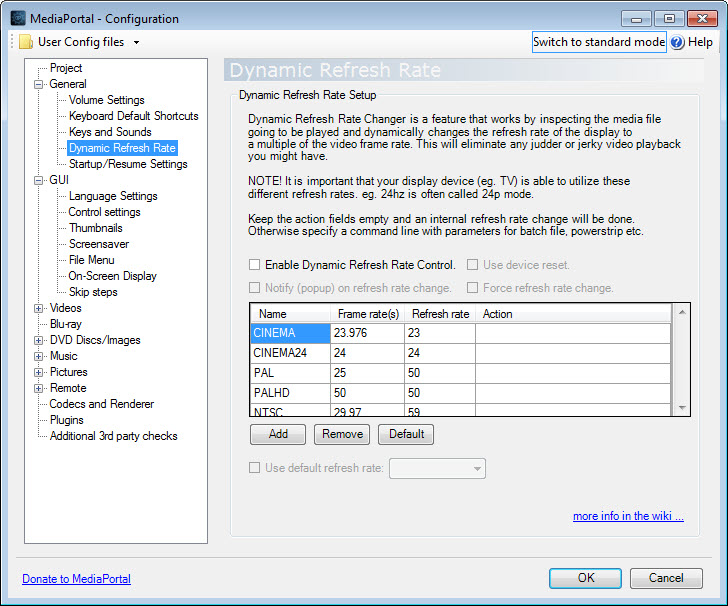Collapse the GUI tree node
728x606 pixels.
[39, 181]
